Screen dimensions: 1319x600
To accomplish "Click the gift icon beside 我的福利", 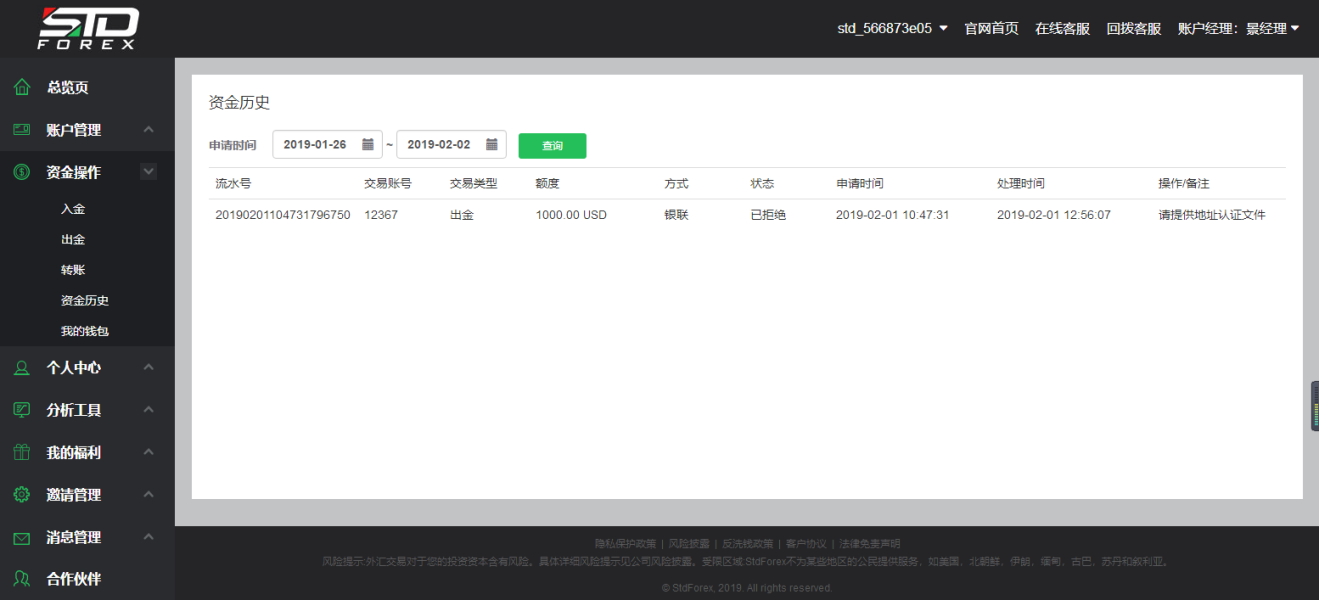I will coord(21,452).
